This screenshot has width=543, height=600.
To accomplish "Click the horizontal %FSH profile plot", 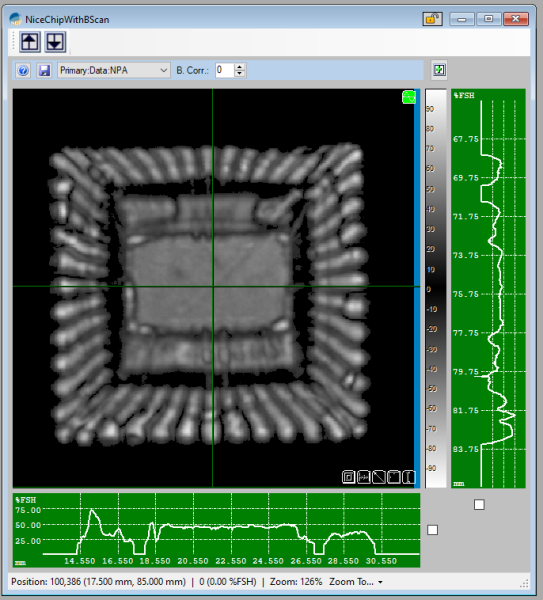I will (216, 530).
